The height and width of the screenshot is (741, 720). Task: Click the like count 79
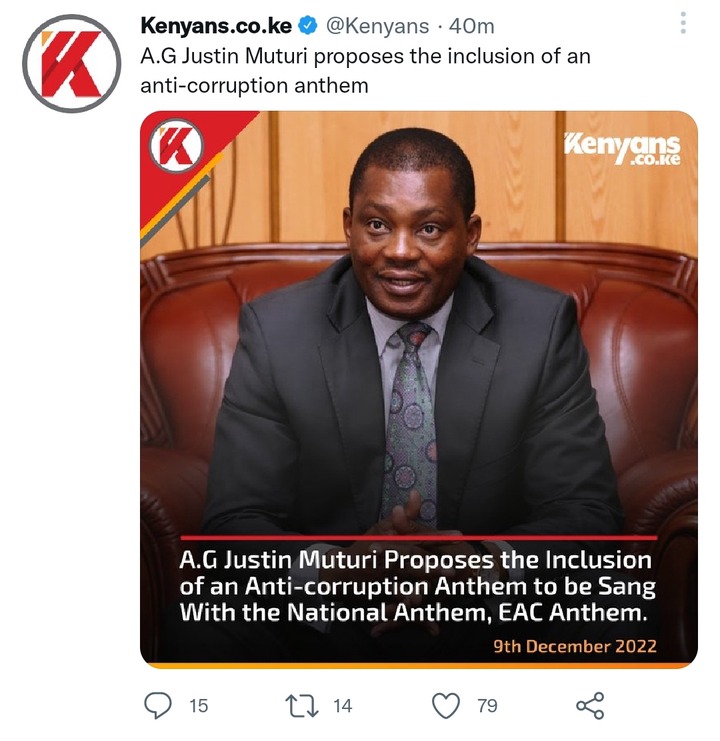pos(488,706)
